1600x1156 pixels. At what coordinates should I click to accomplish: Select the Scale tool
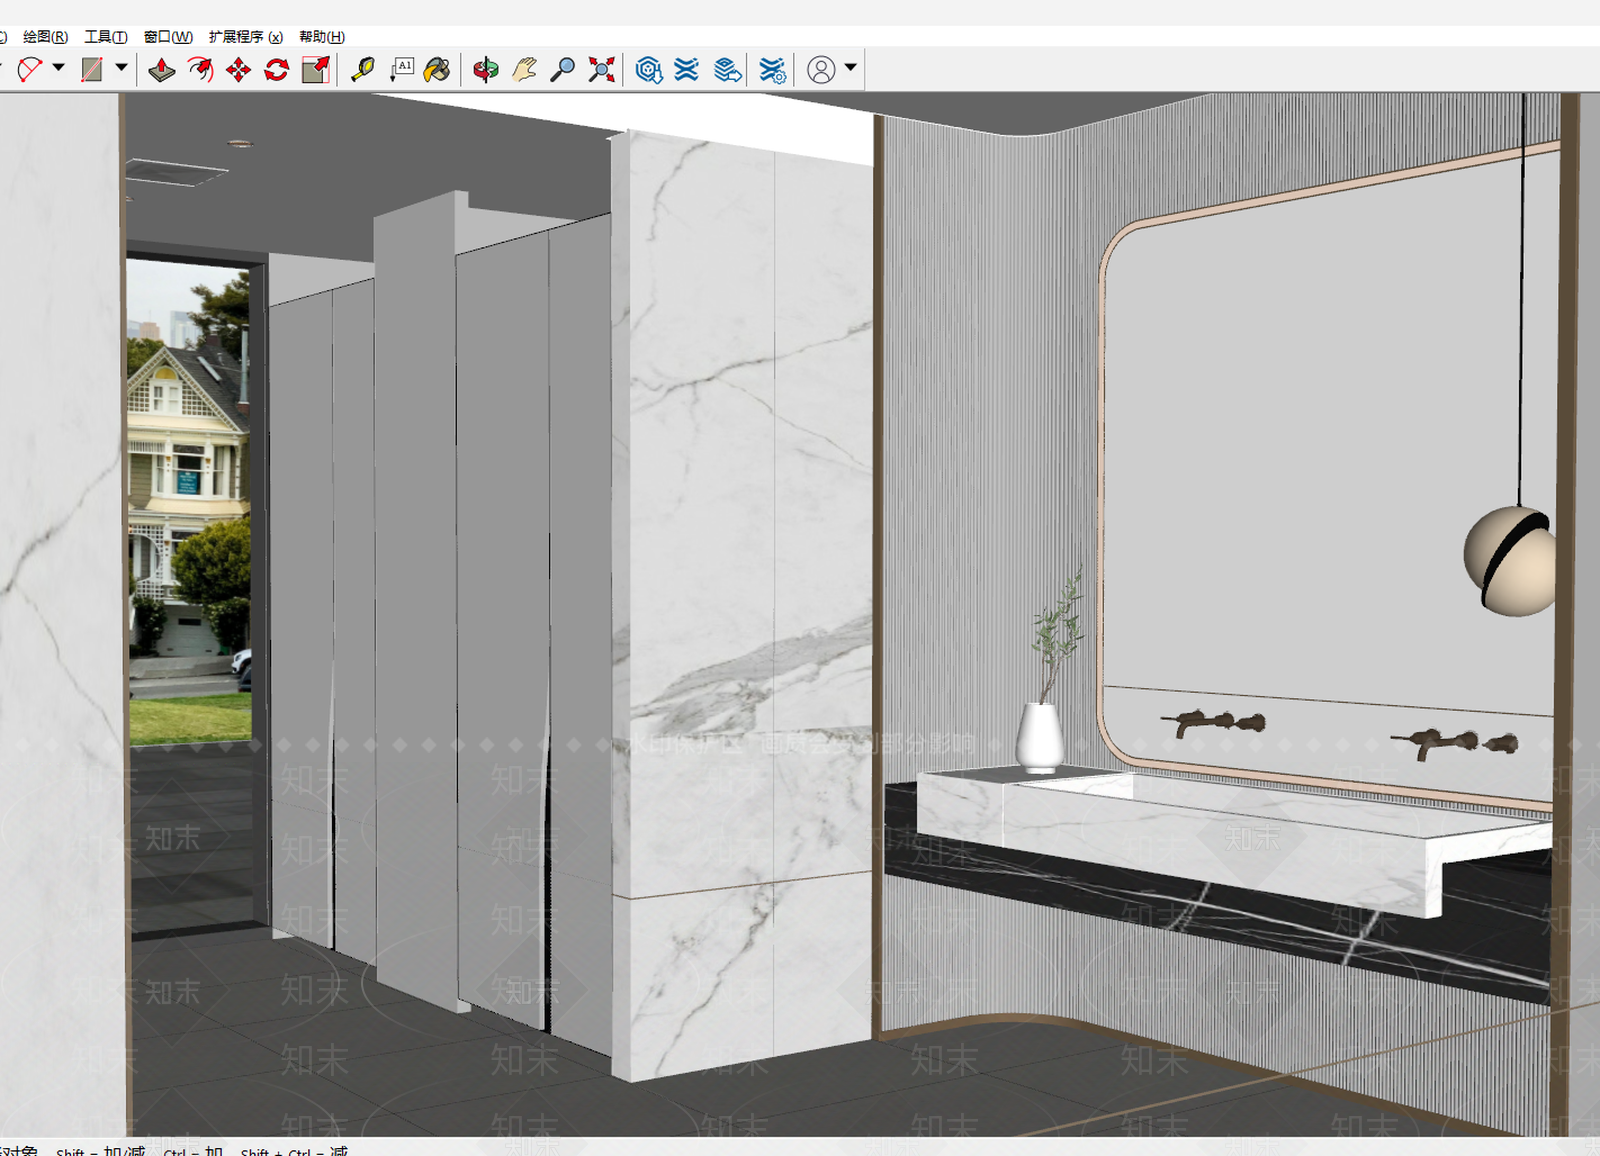coord(316,69)
